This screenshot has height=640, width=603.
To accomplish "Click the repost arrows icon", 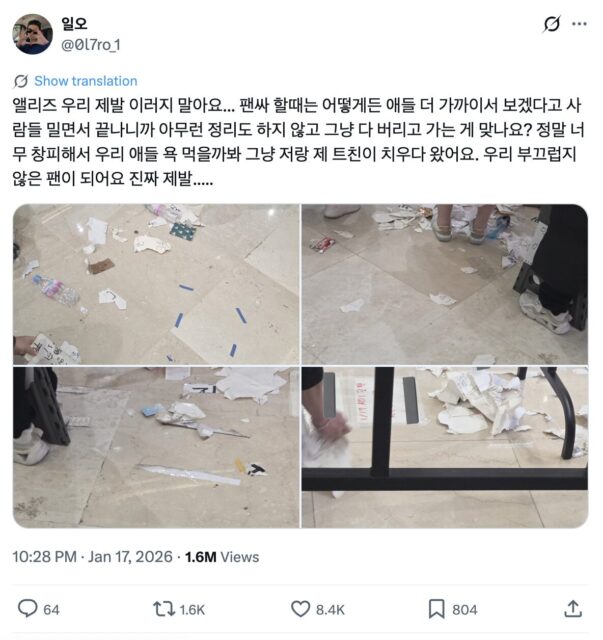I will click(164, 609).
